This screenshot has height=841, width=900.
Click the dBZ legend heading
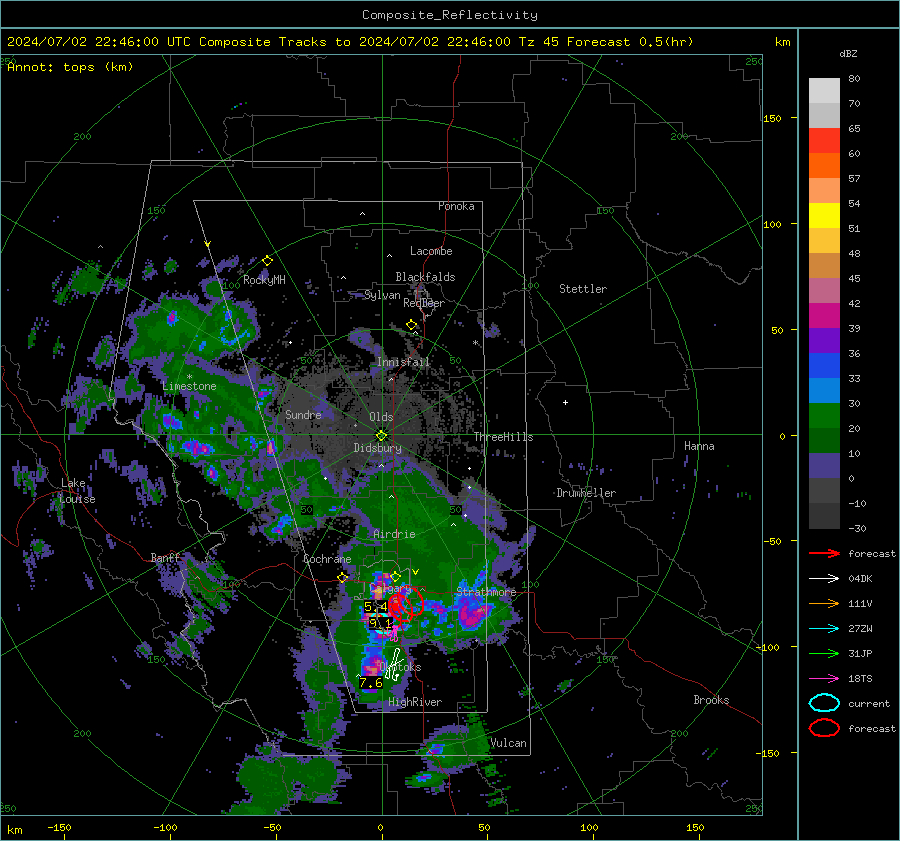[x=848, y=53]
